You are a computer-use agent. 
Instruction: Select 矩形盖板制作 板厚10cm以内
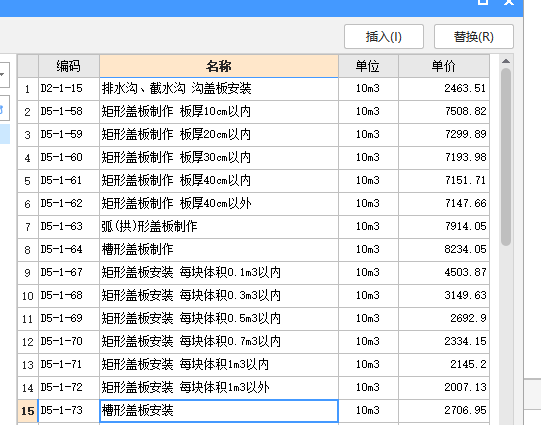(219, 112)
